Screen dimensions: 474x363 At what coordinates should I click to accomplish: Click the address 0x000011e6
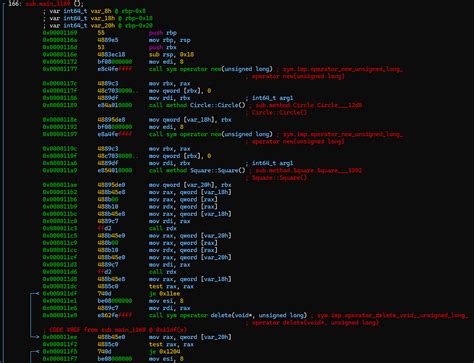[x=60, y=308]
